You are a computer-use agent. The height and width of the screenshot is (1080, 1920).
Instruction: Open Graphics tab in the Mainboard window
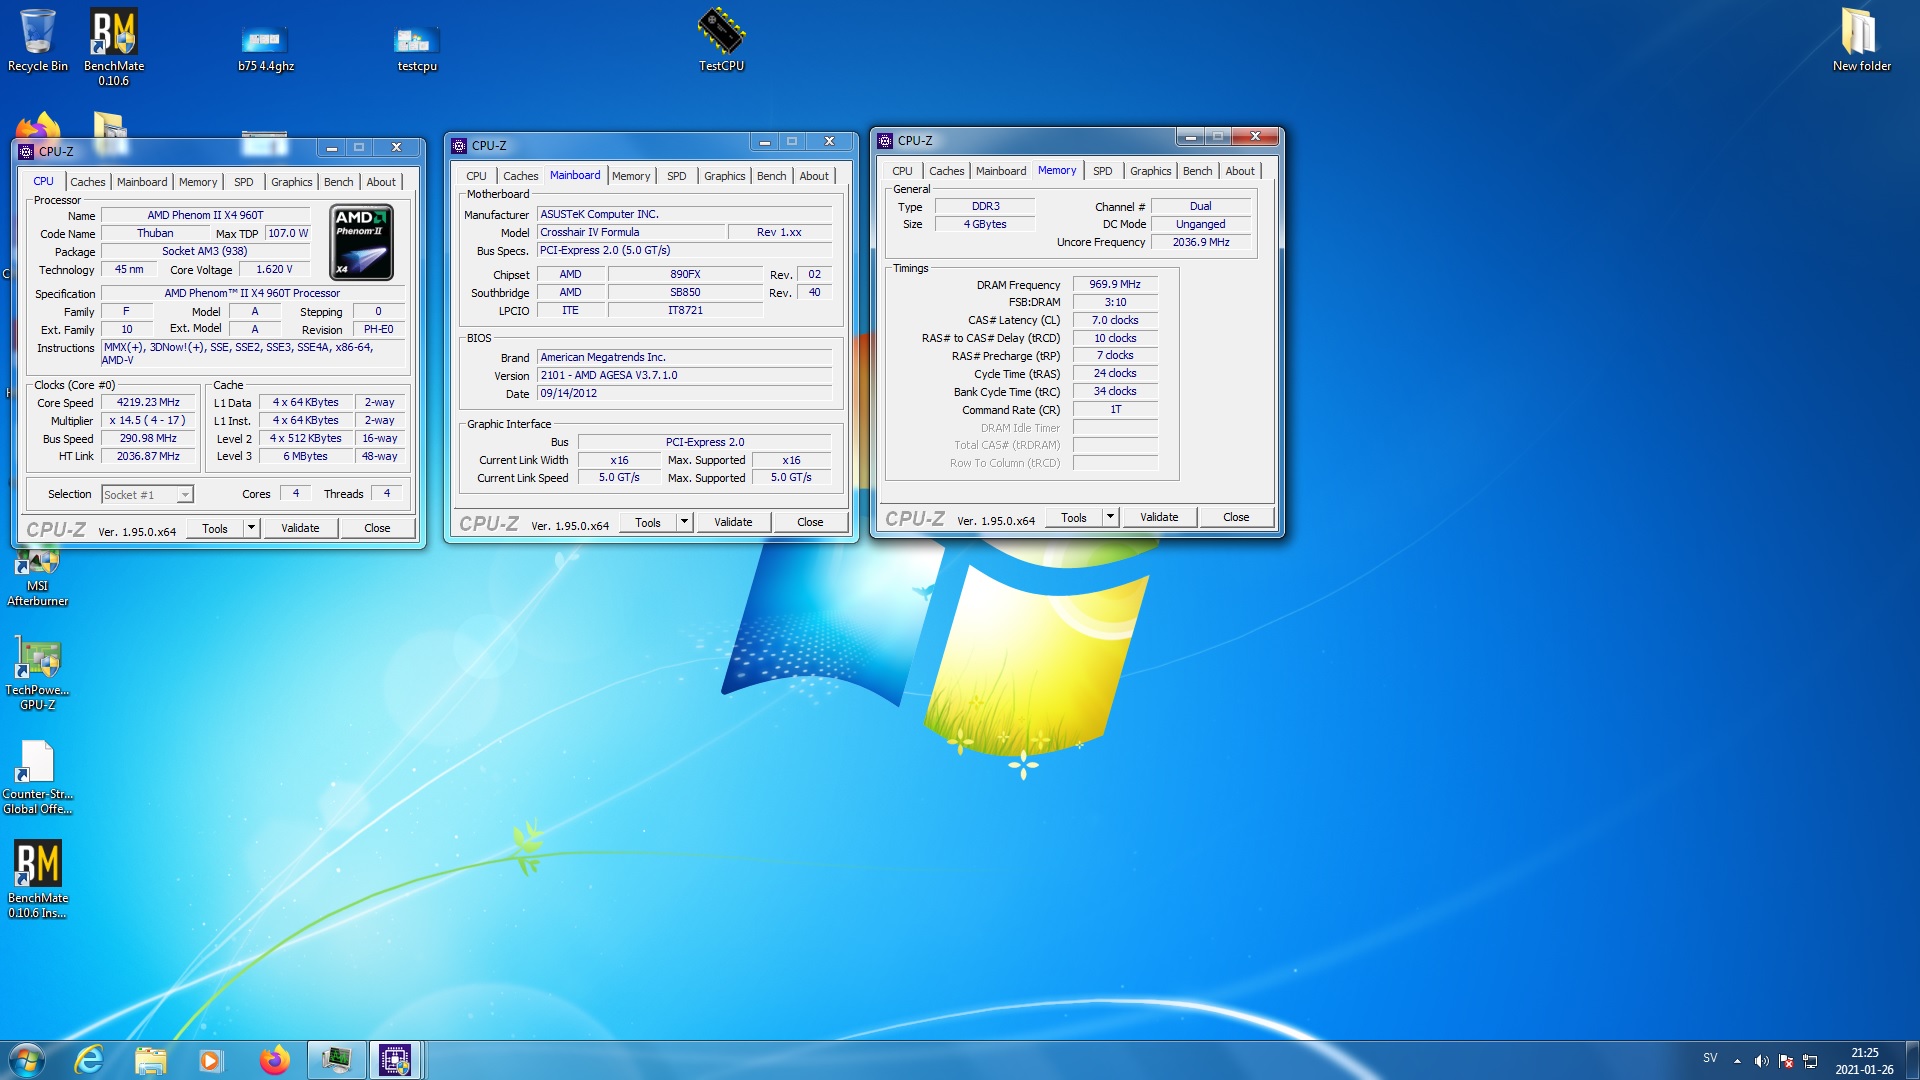pos(724,176)
